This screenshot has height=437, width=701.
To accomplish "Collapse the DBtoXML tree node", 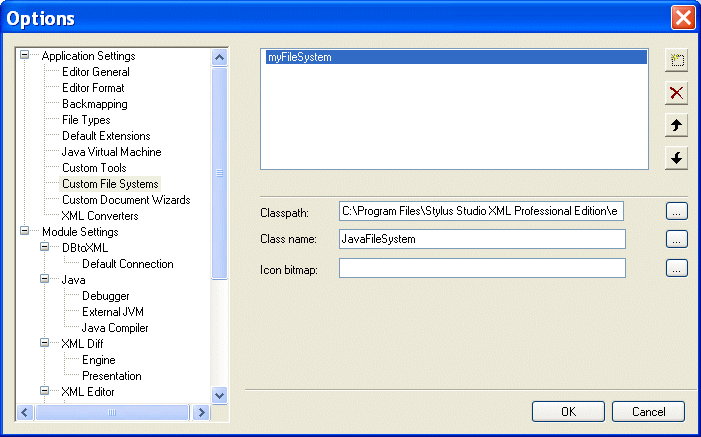I will 45,248.
